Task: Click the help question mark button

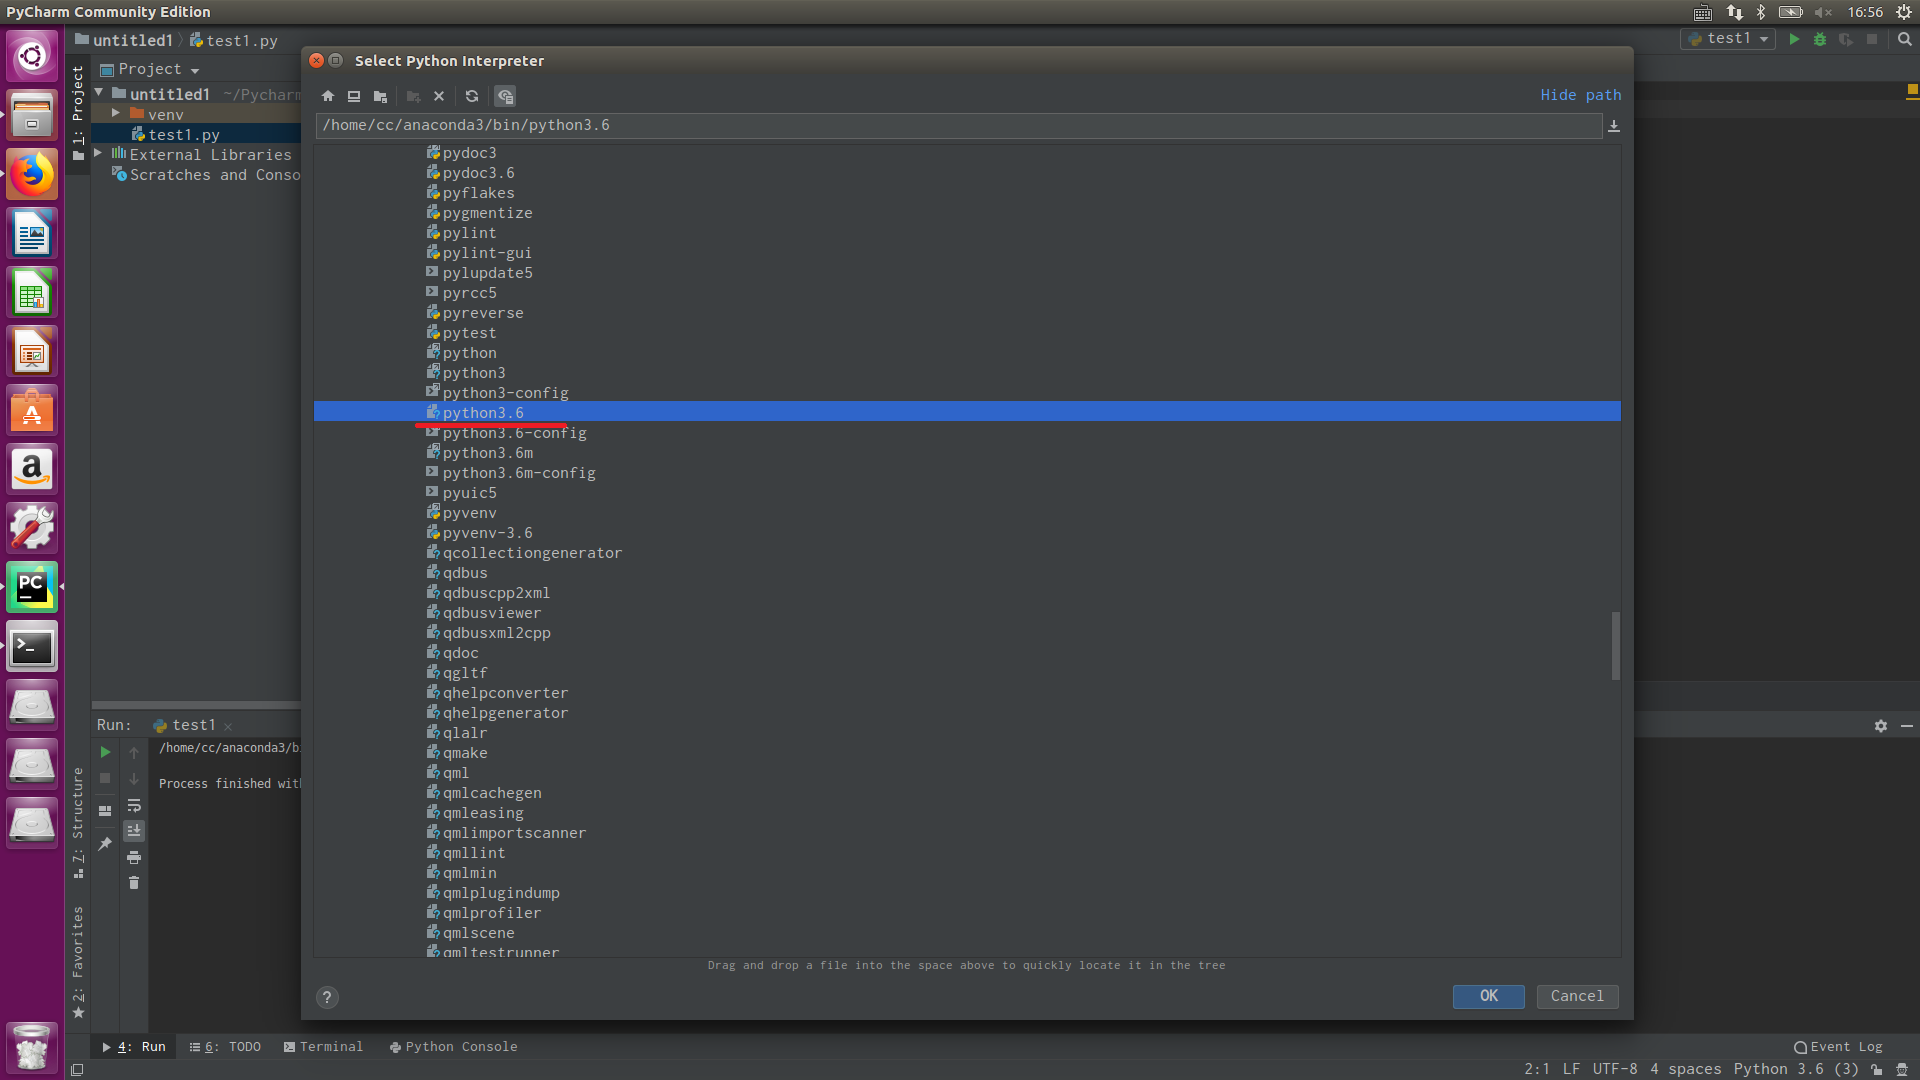Action: coord(327,997)
